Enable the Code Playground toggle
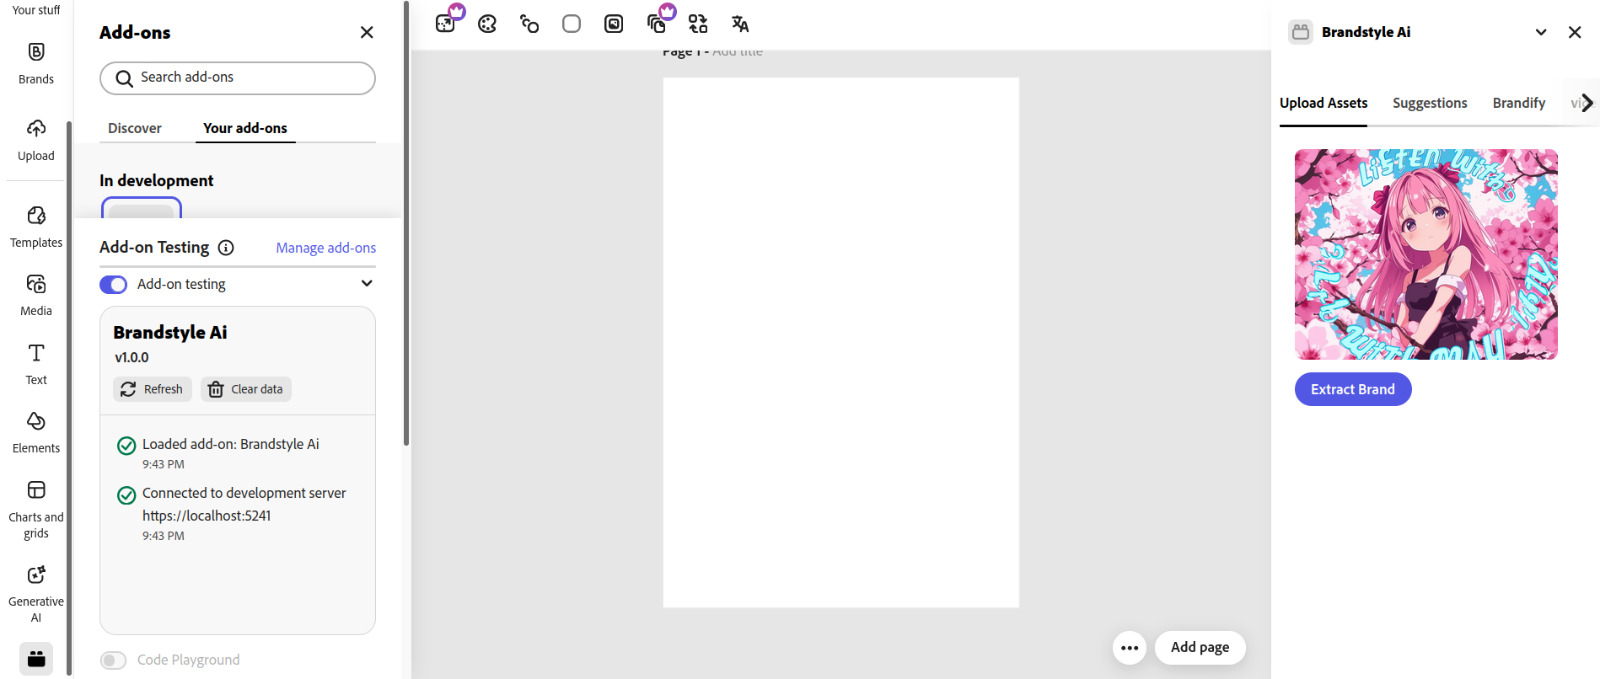 113,660
